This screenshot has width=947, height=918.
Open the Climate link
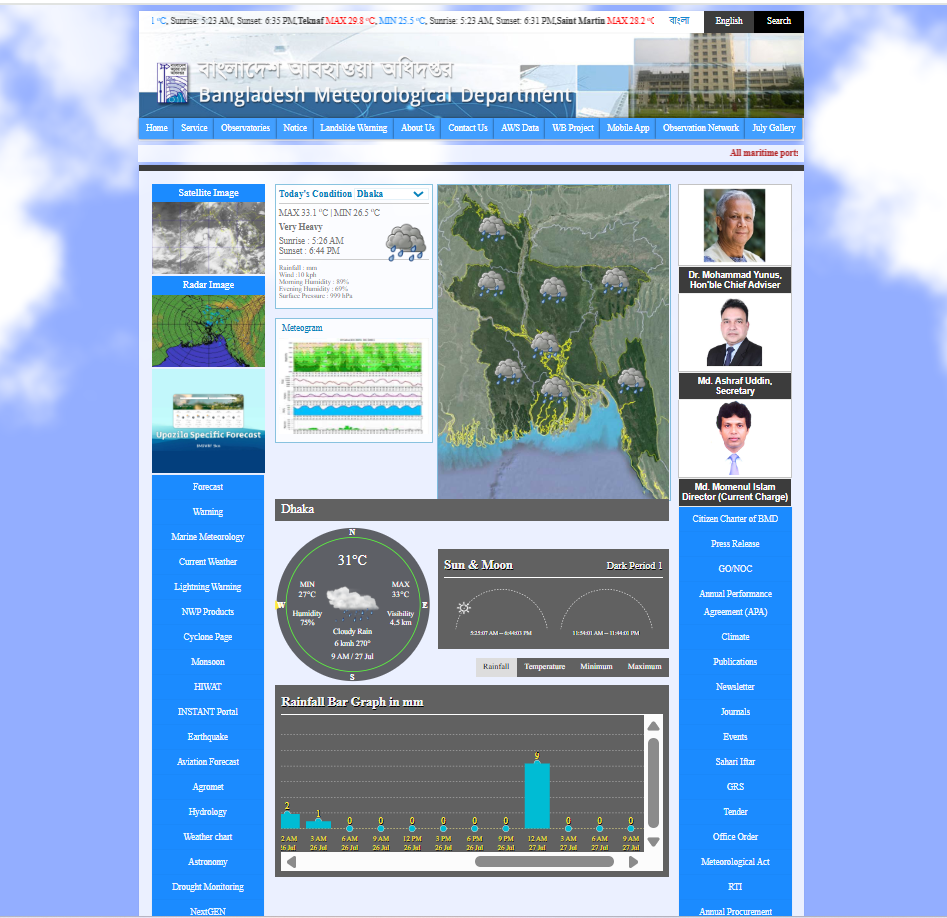(735, 637)
